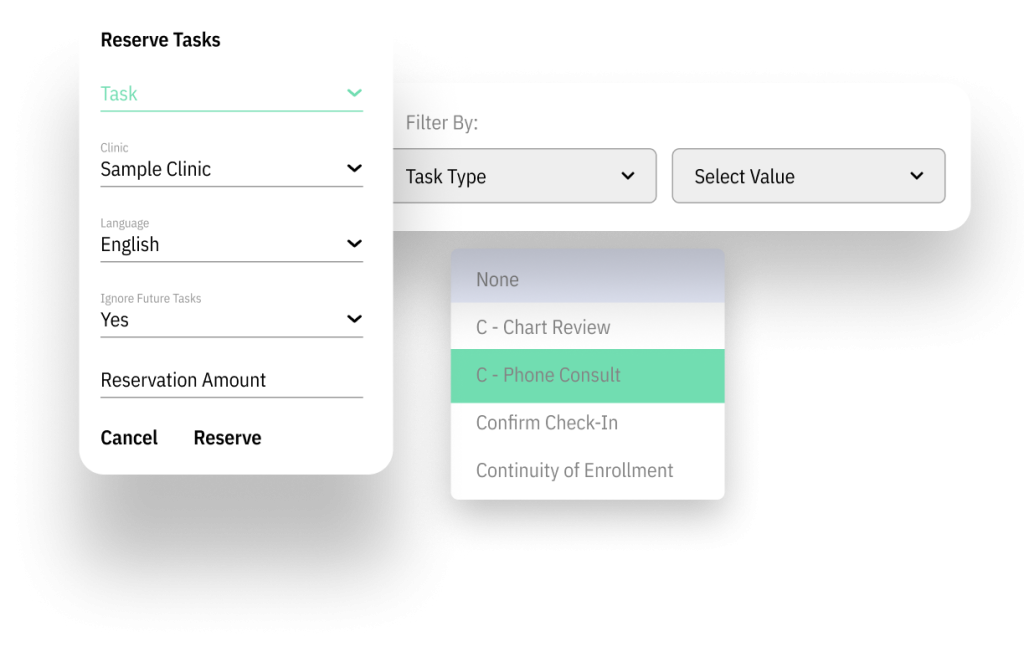Focus the Reservation Amount input field
Image resolution: width=1024 pixels, height=647 pixels.
[x=231, y=380]
